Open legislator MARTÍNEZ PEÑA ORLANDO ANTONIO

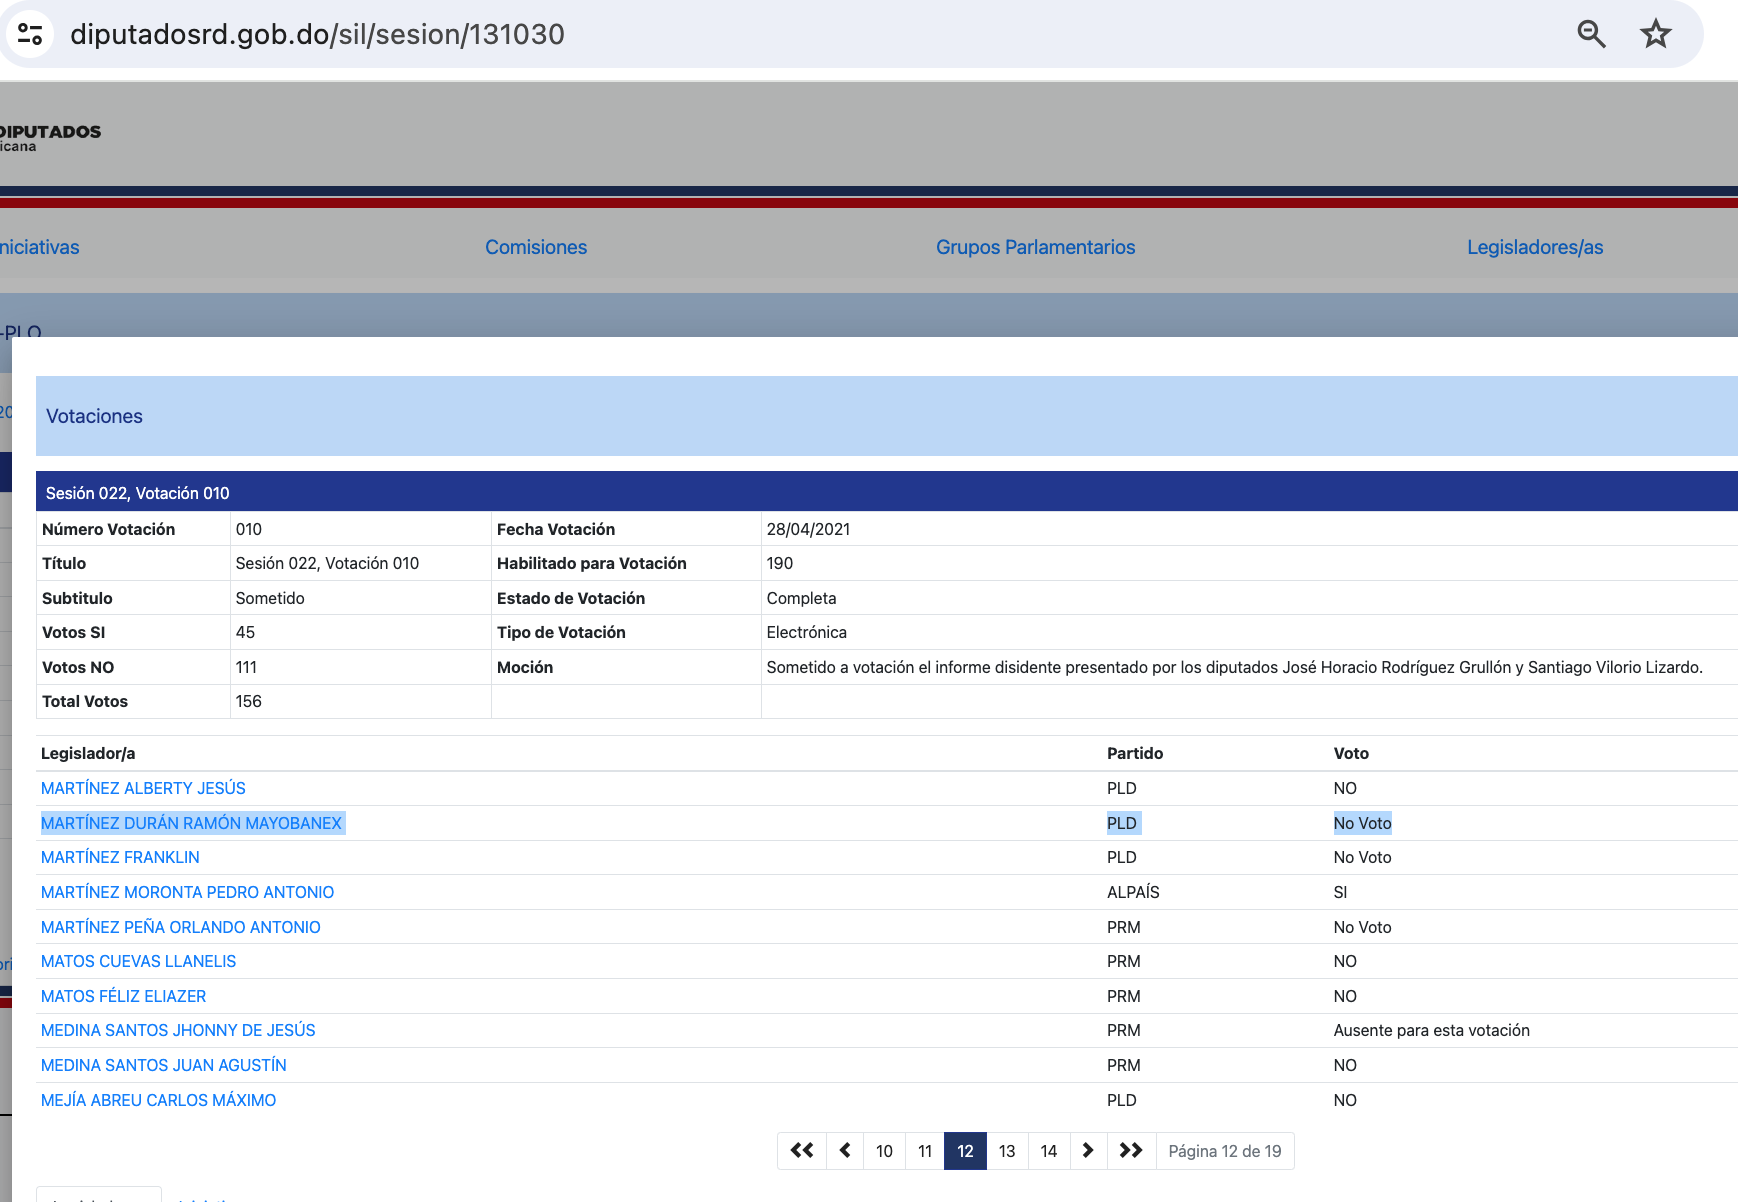[x=180, y=927]
